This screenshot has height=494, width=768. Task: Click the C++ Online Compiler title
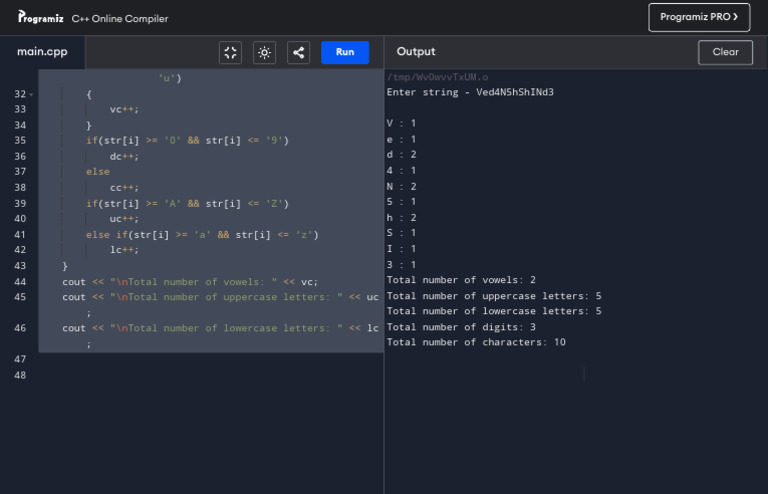[120, 18]
